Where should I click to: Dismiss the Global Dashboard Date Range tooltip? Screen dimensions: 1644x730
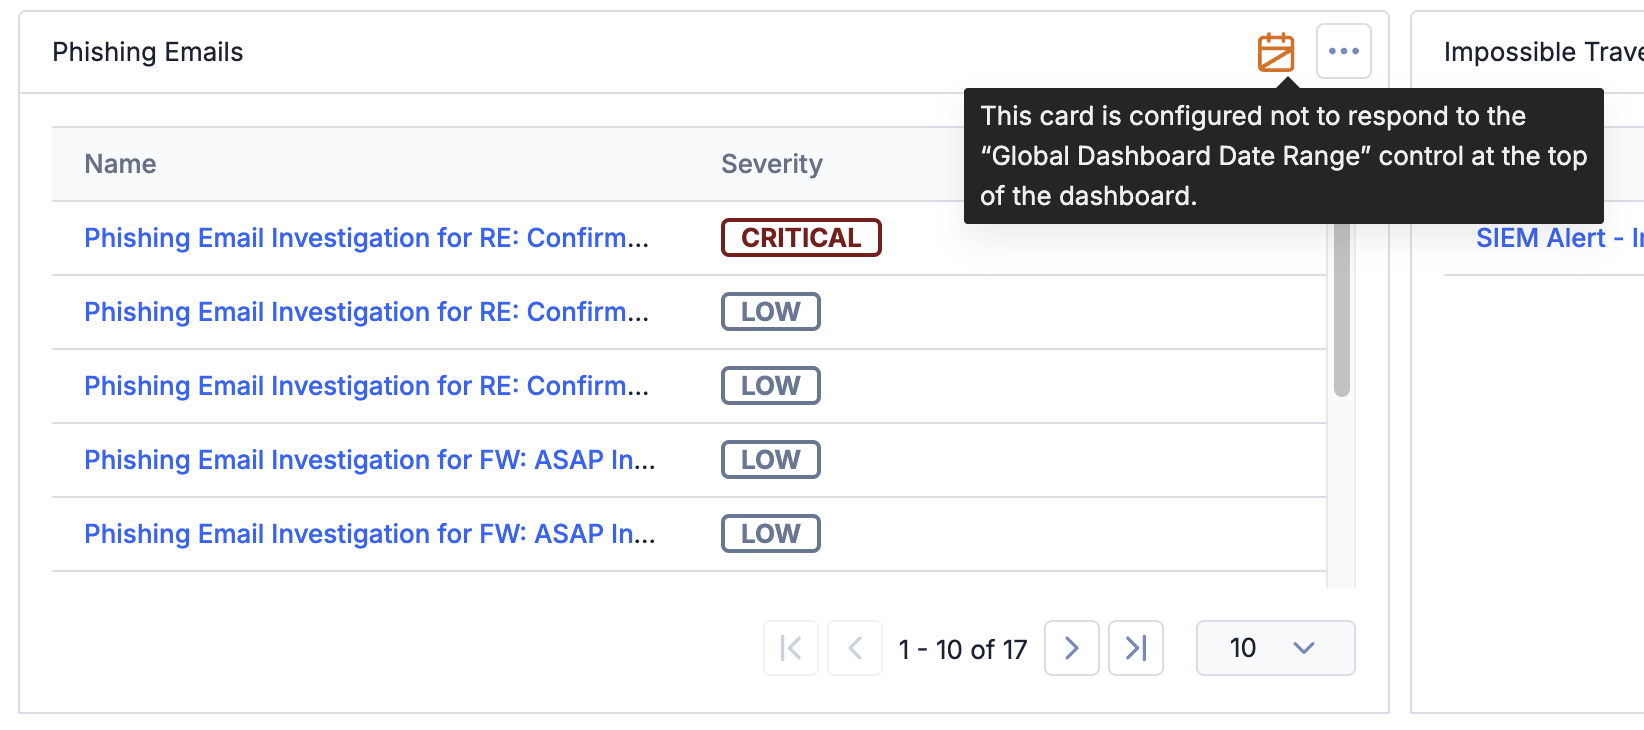1283,155
